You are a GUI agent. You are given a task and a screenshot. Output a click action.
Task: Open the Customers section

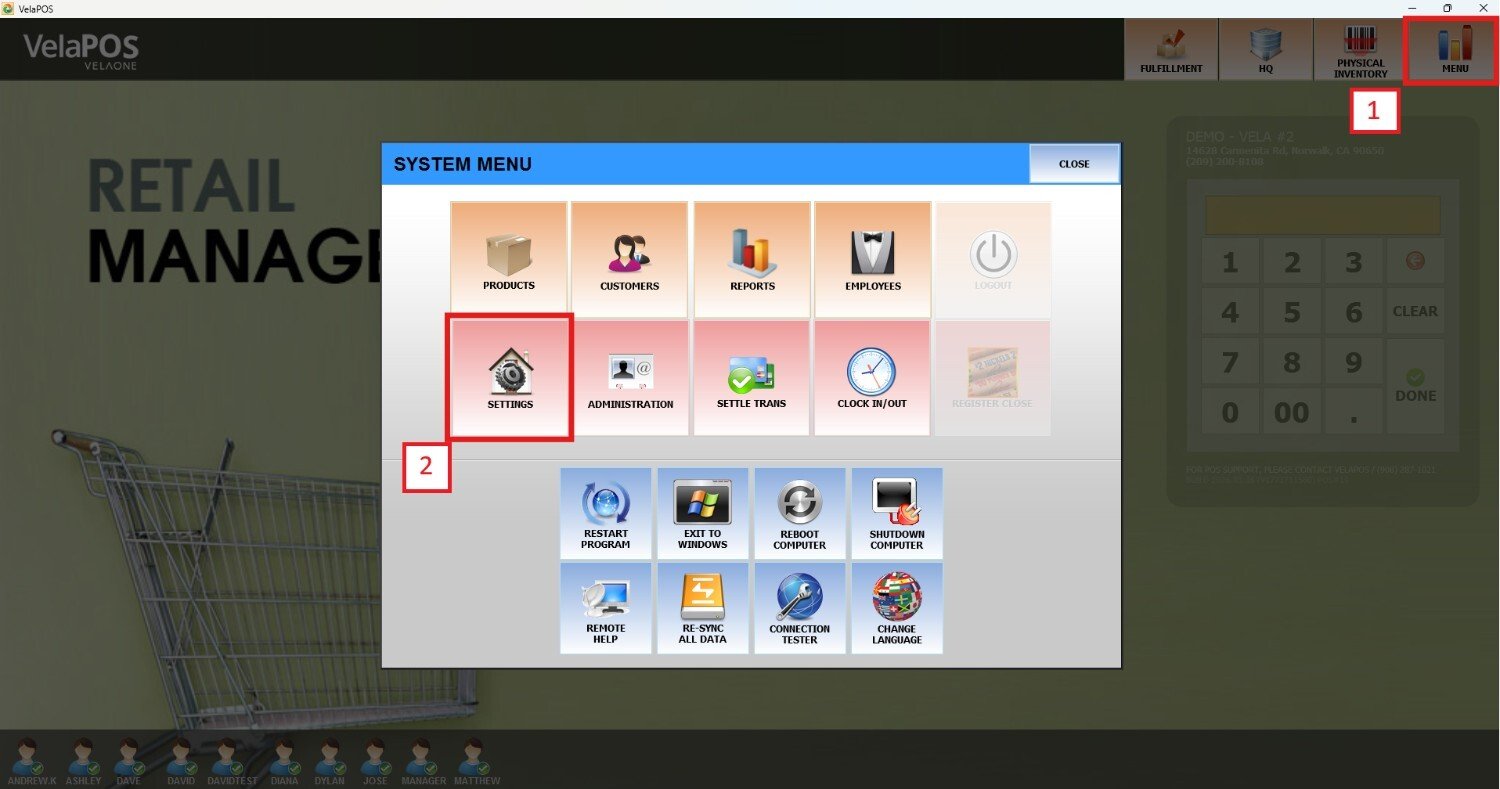629,259
